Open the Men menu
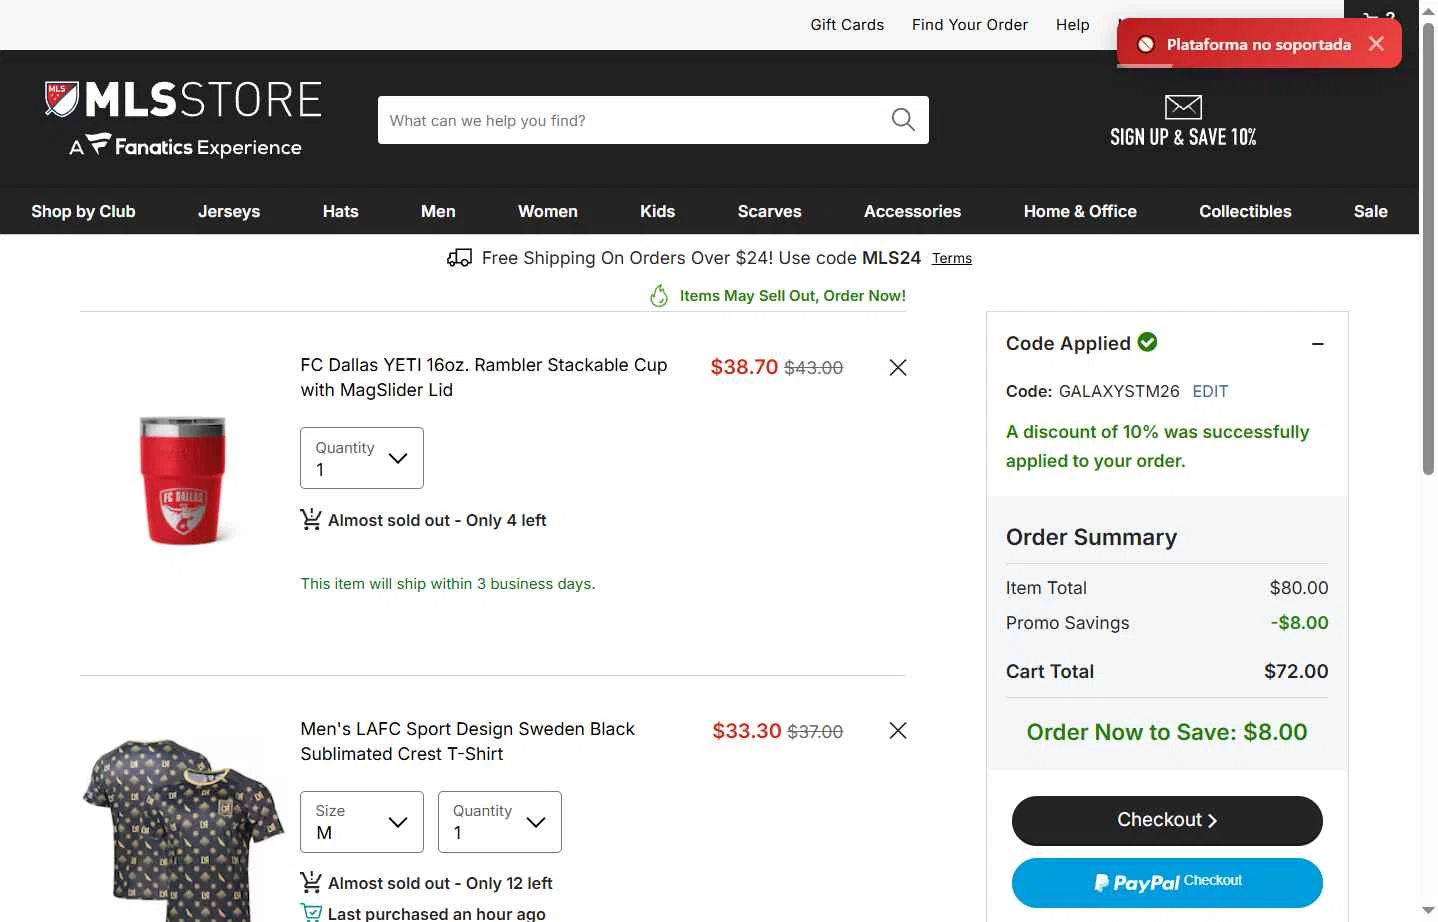This screenshot has height=922, width=1438. [438, 211]
